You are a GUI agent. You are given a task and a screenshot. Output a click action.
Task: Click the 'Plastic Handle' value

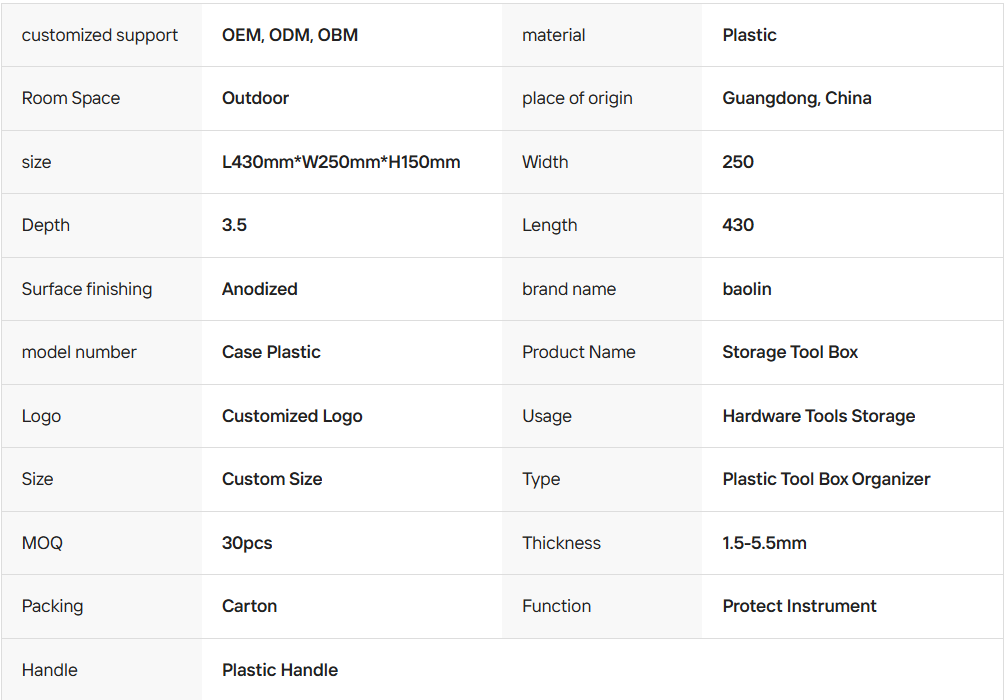(x=280, y=670)
